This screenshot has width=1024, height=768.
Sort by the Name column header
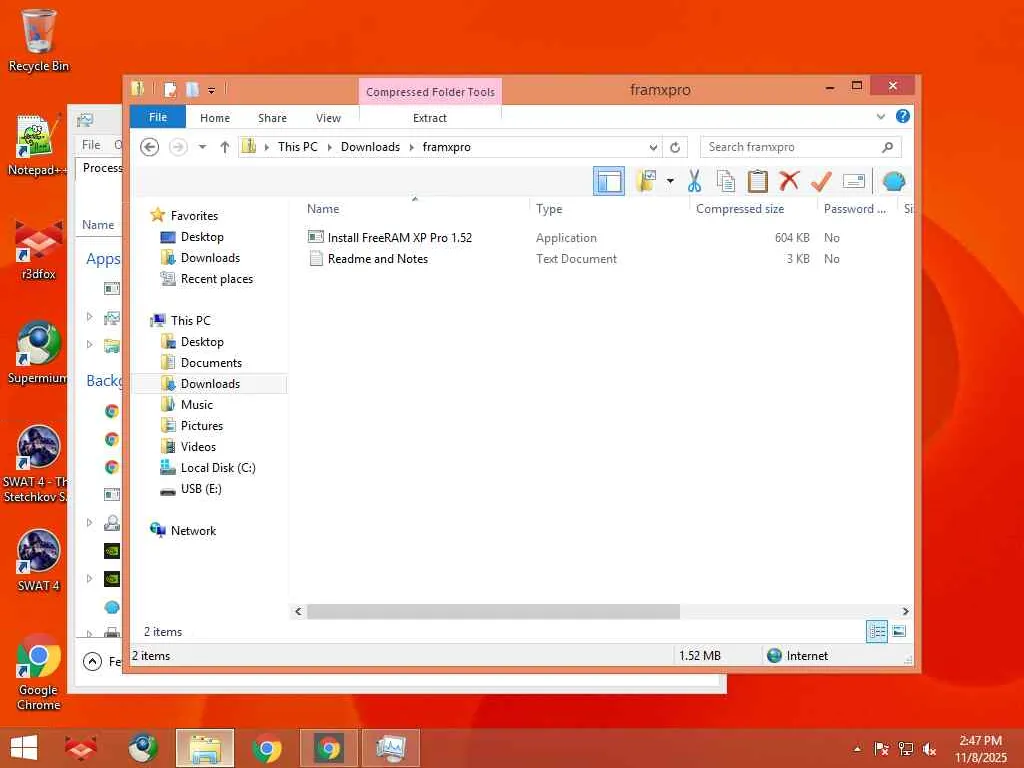click(x=323, y=208)
